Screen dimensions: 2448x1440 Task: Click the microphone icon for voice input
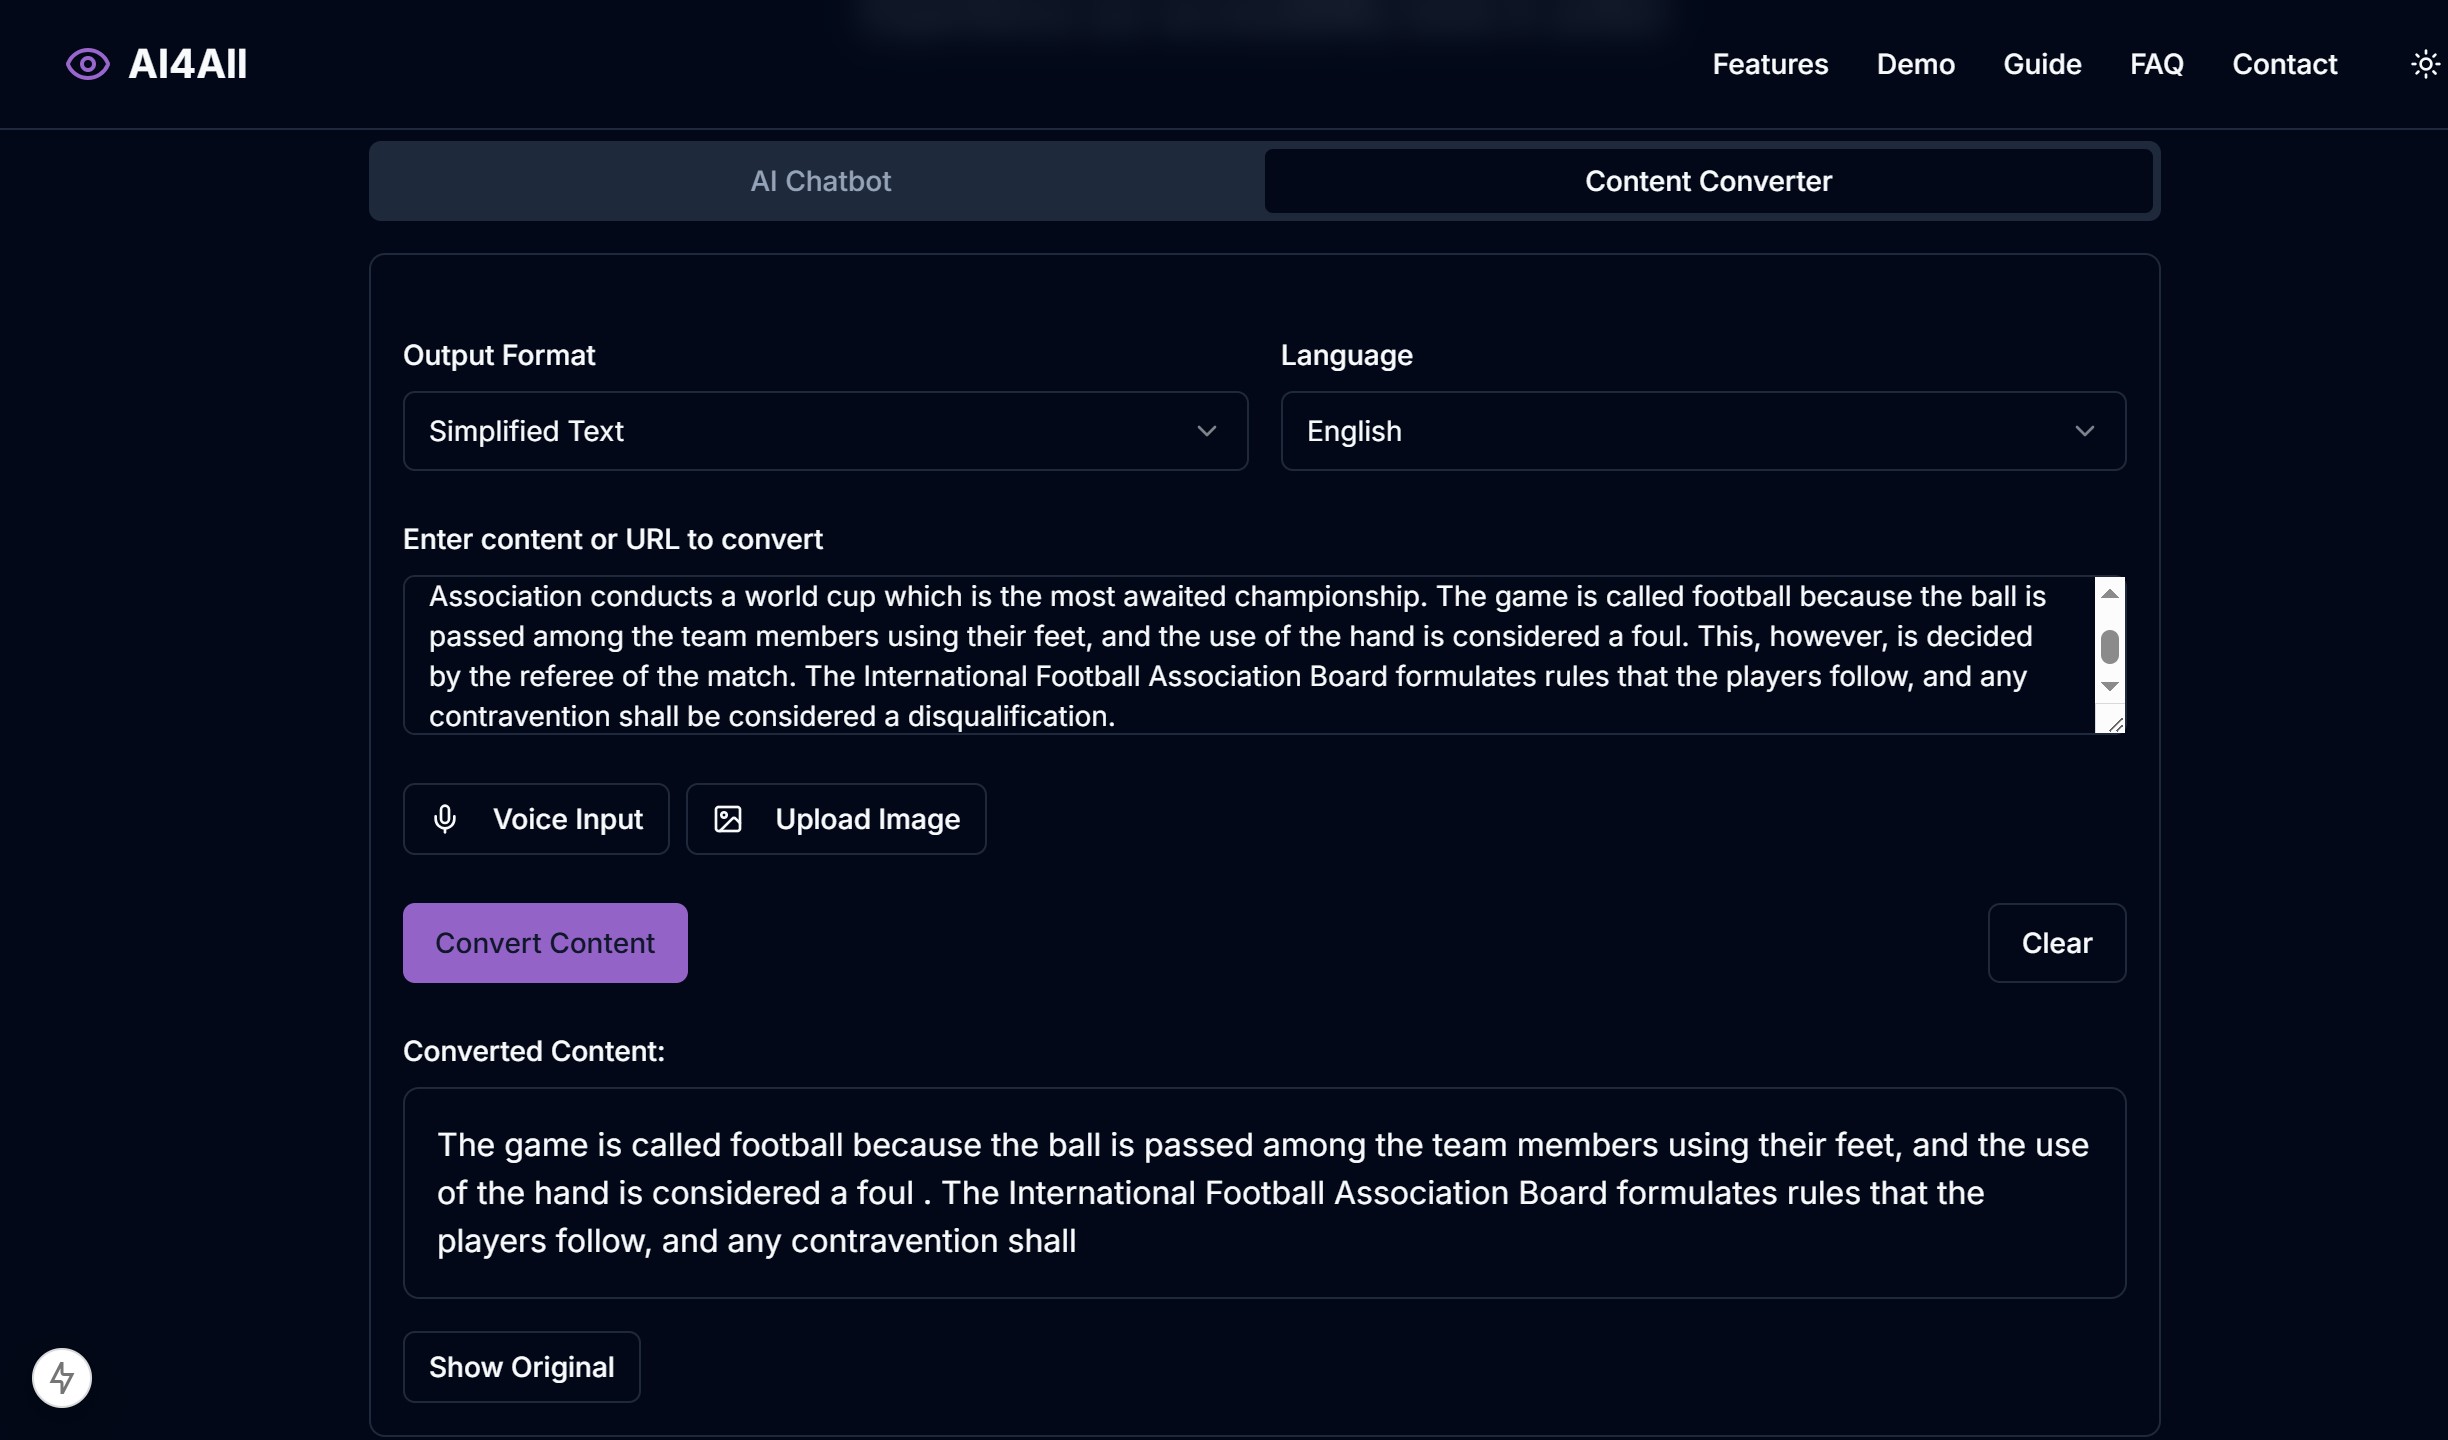445,819
